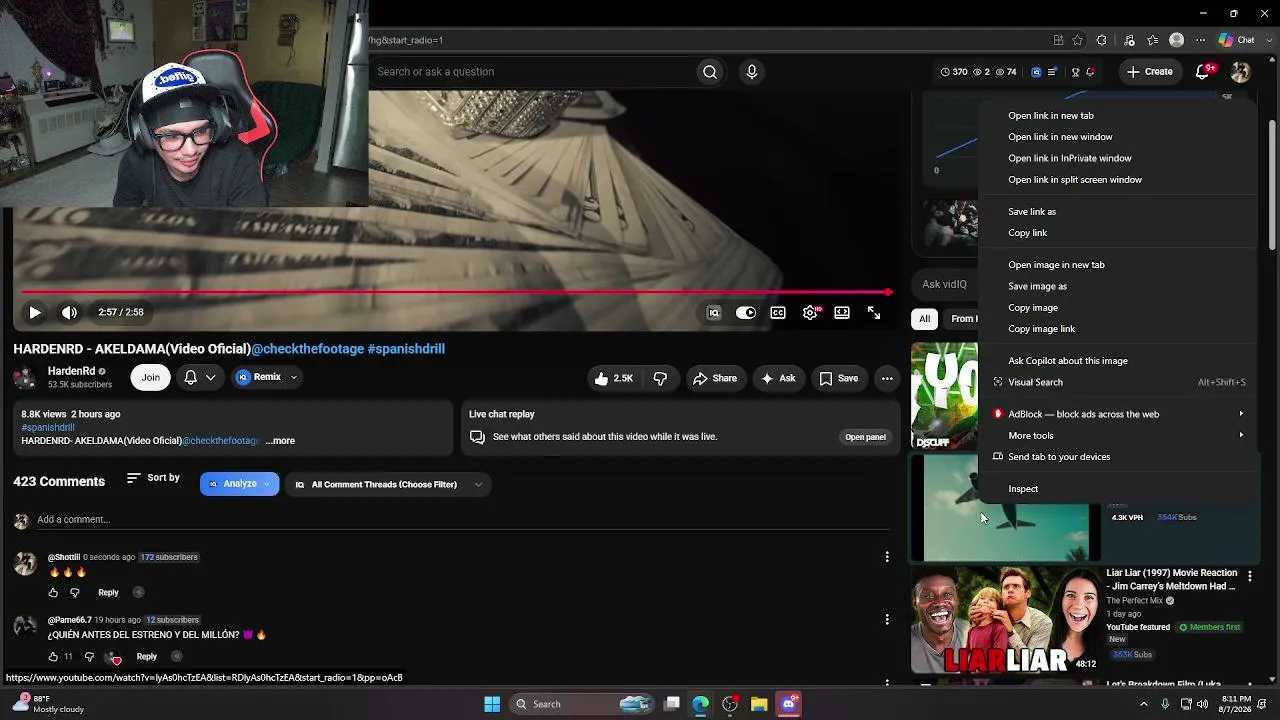Like the video with the thumbs-up button

coord(615,378)
